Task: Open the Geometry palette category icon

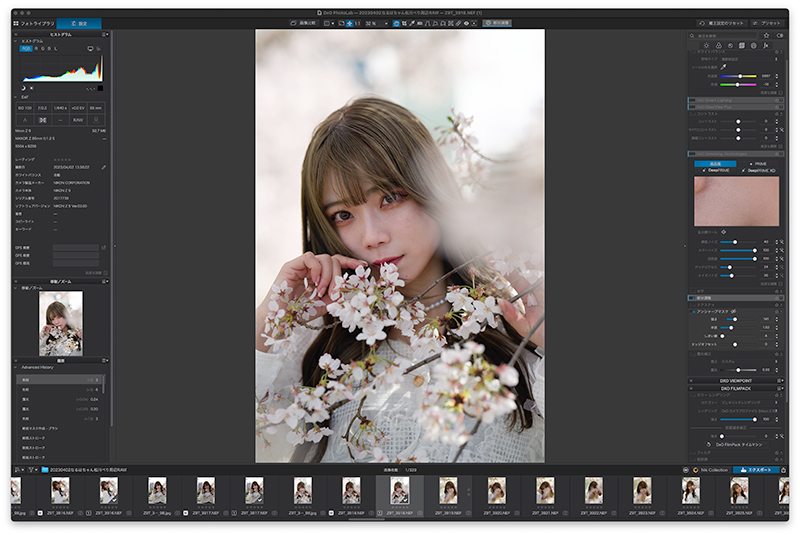Action: 742,45
